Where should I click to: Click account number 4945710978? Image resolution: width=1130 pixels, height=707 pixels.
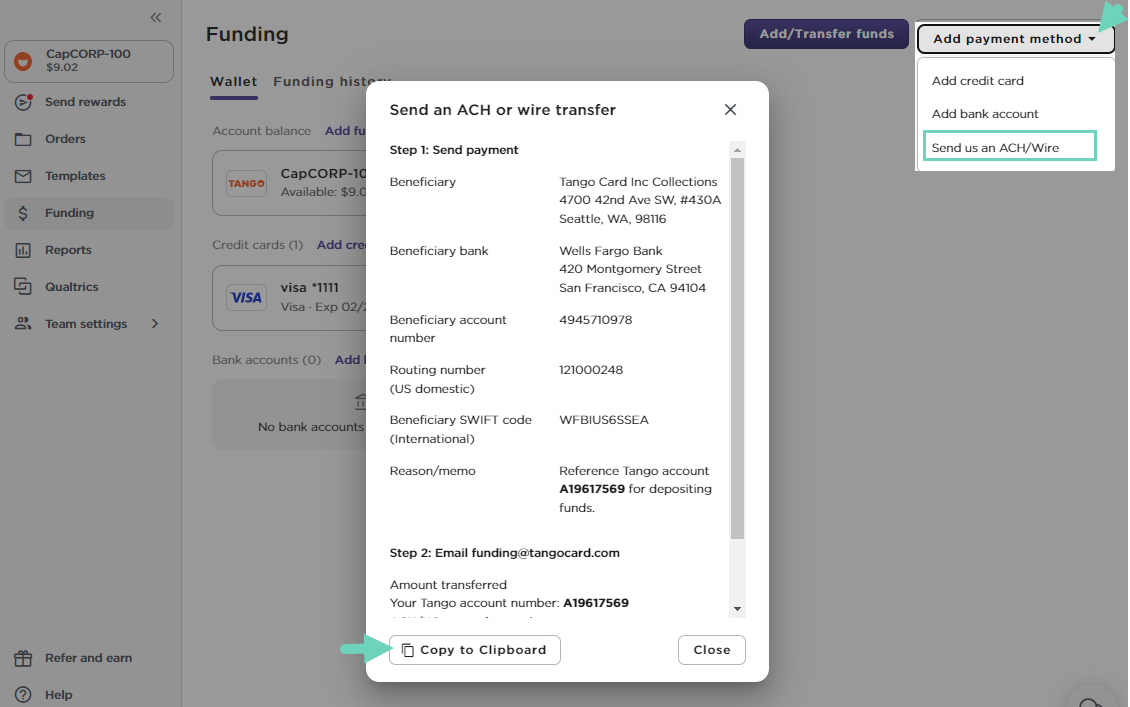[x=595, y=320]
